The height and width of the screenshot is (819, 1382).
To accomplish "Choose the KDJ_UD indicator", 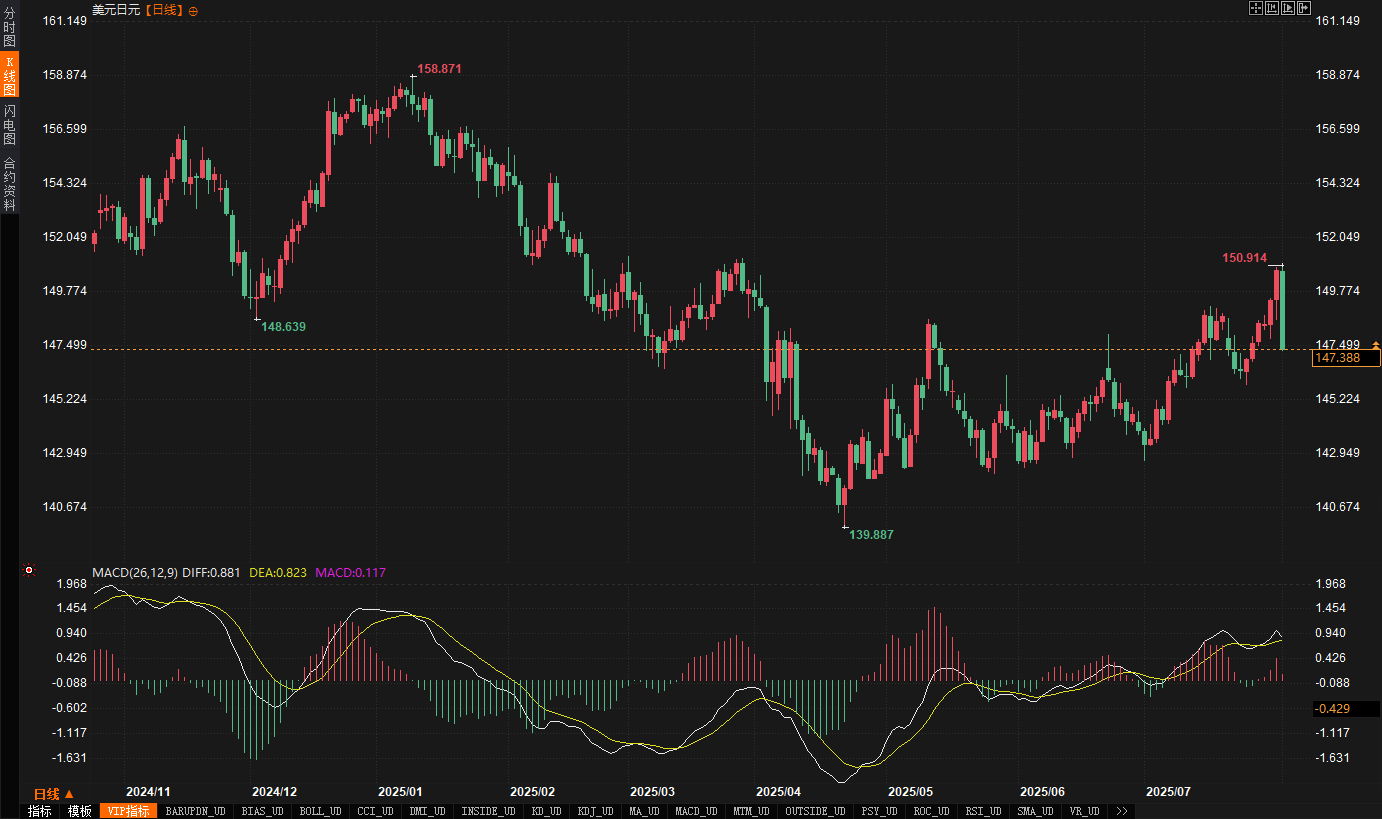I will tap(598, 811).
